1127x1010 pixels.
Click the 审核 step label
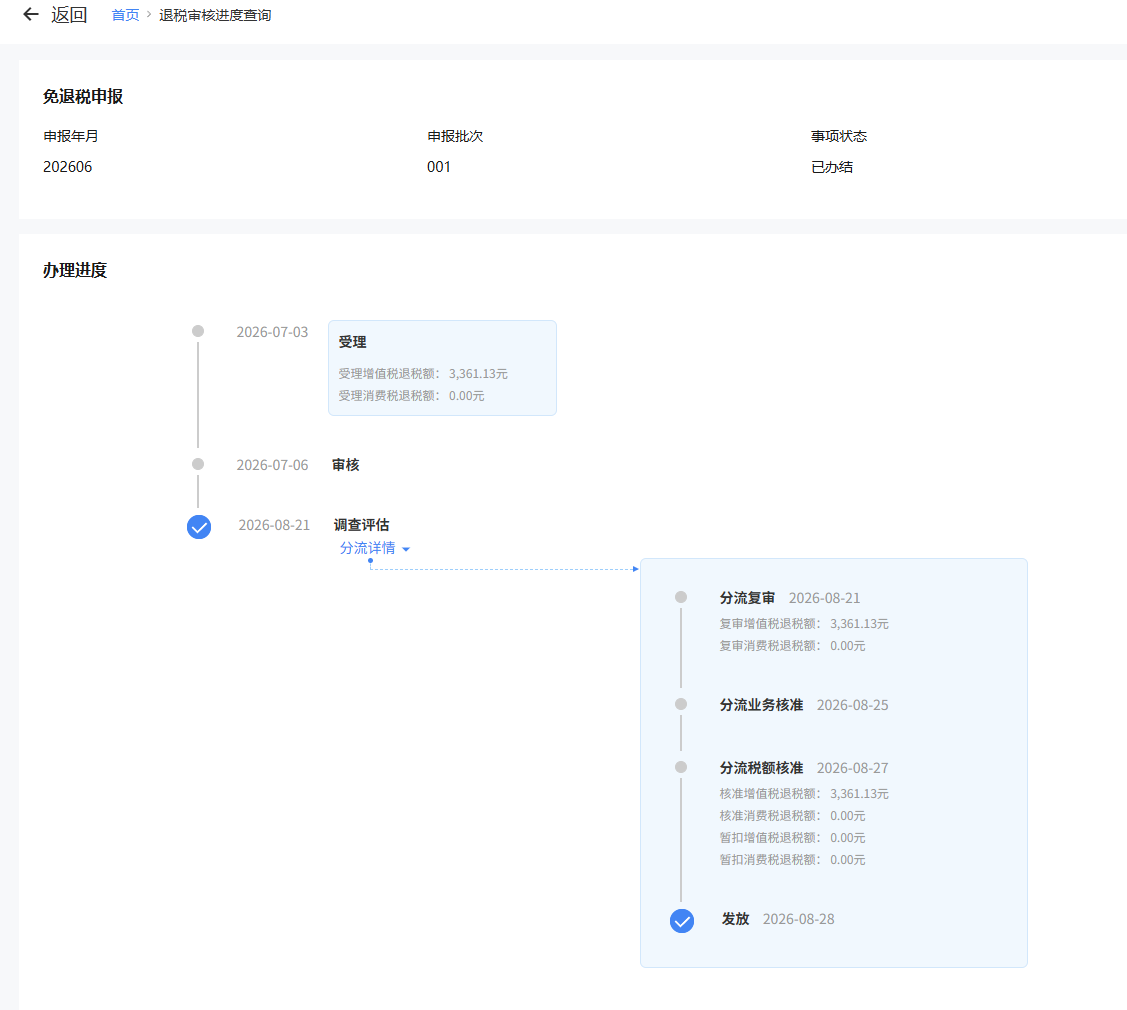[346, 465]
